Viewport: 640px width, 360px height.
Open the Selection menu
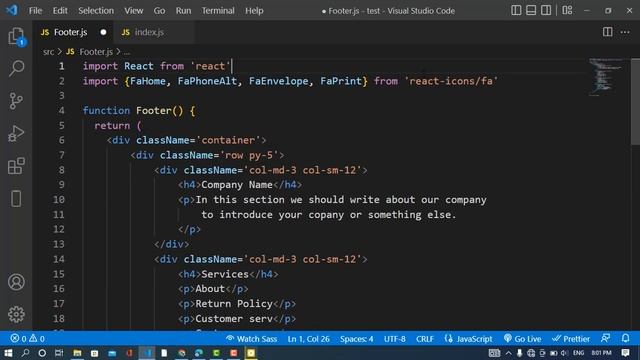(x=96, y=11)
